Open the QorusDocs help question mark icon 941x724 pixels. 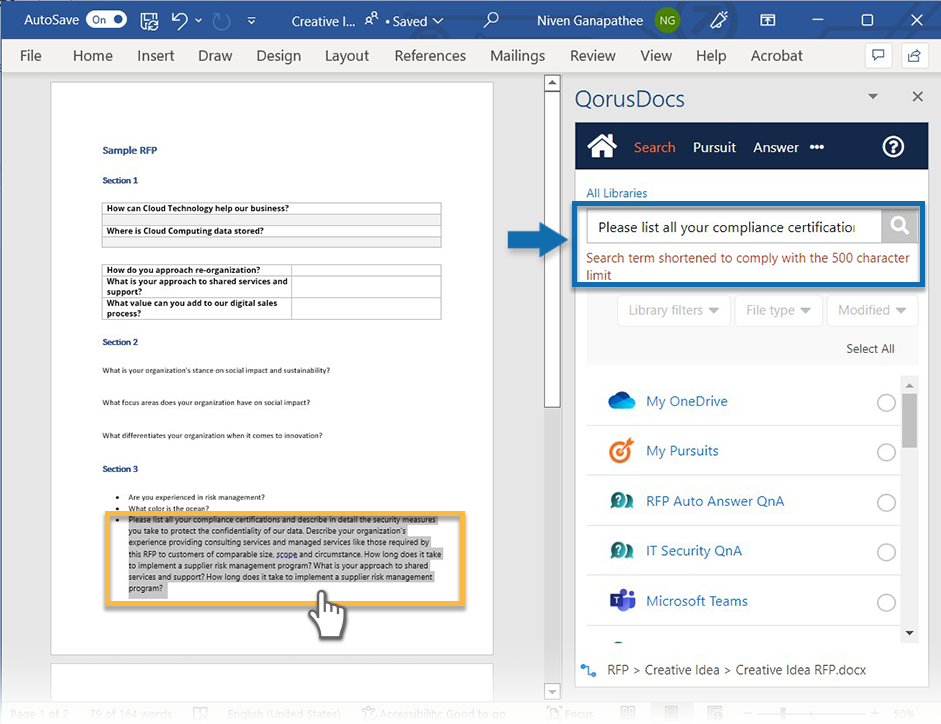pyautogui.click(x=893, y=147)
